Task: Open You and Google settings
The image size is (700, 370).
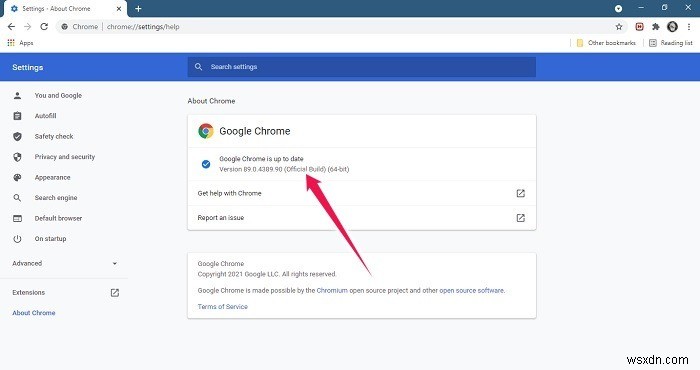Action: pyautogui.click(x=58, y=96)
